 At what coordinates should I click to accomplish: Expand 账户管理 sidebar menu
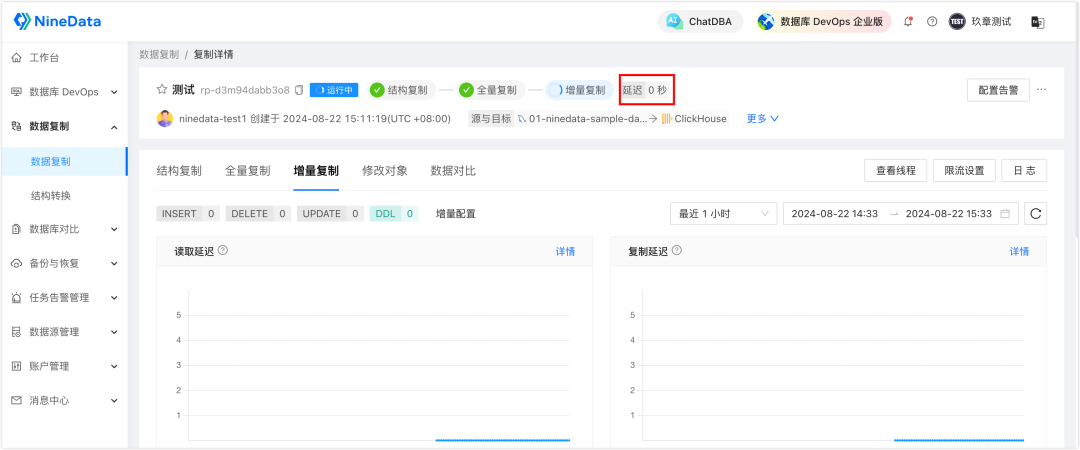pos(64,366)
